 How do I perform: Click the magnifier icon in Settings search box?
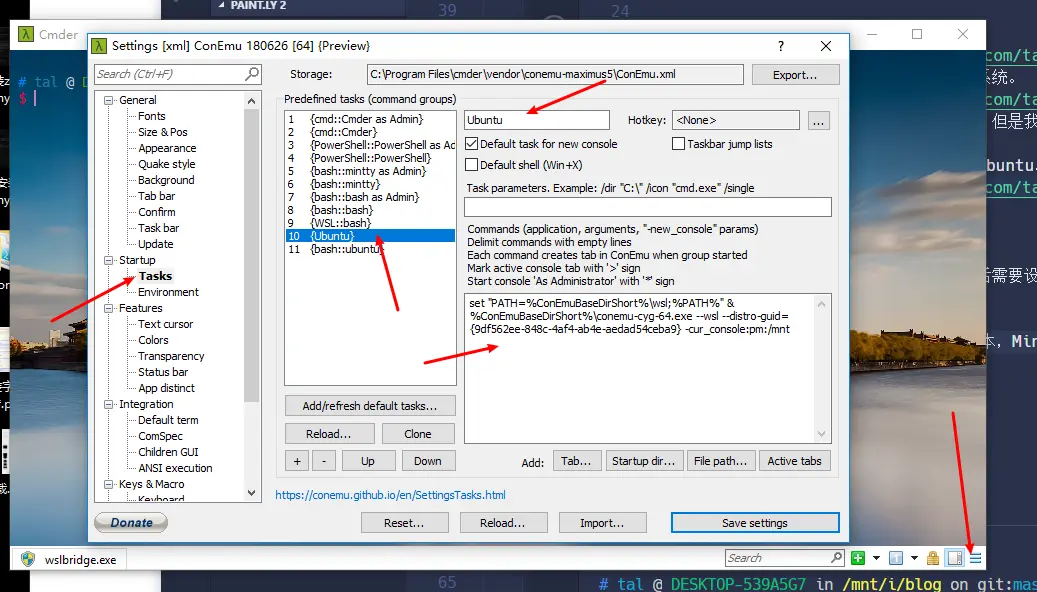[252, 74]
